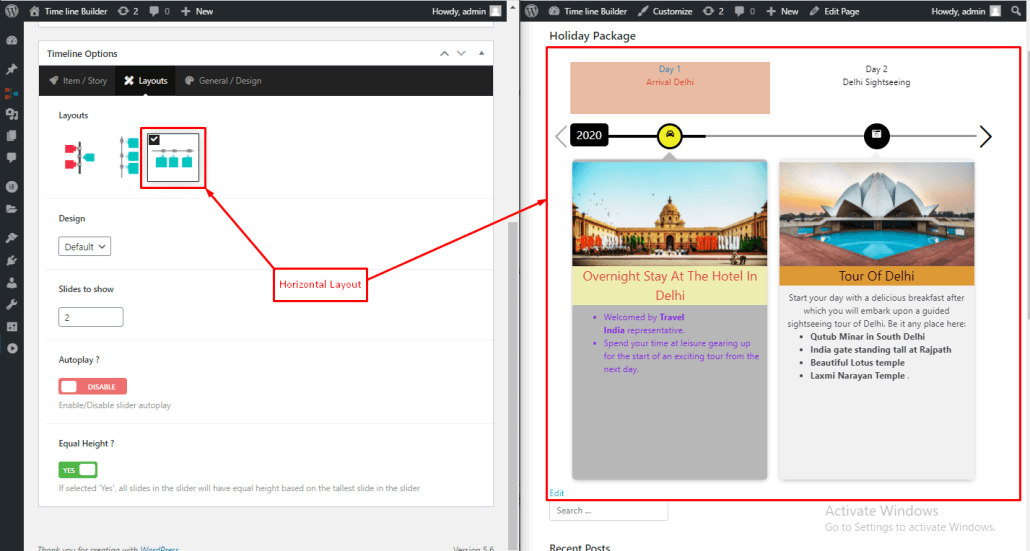Click New in right admin bar
This screenshot has width=1030, height=551.
coord(782,11)
